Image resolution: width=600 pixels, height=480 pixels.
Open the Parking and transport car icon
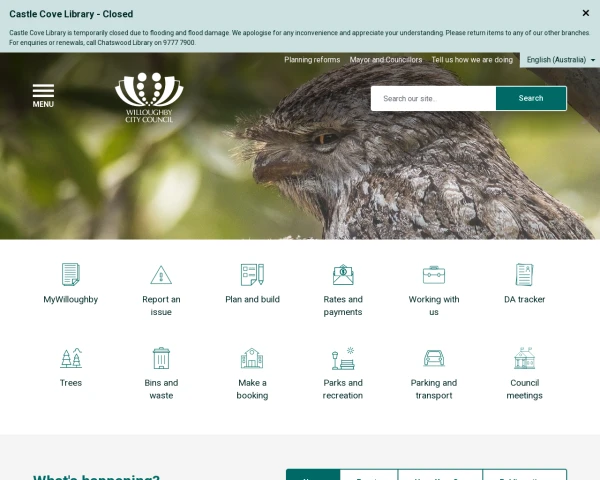(x=434, y=358)
